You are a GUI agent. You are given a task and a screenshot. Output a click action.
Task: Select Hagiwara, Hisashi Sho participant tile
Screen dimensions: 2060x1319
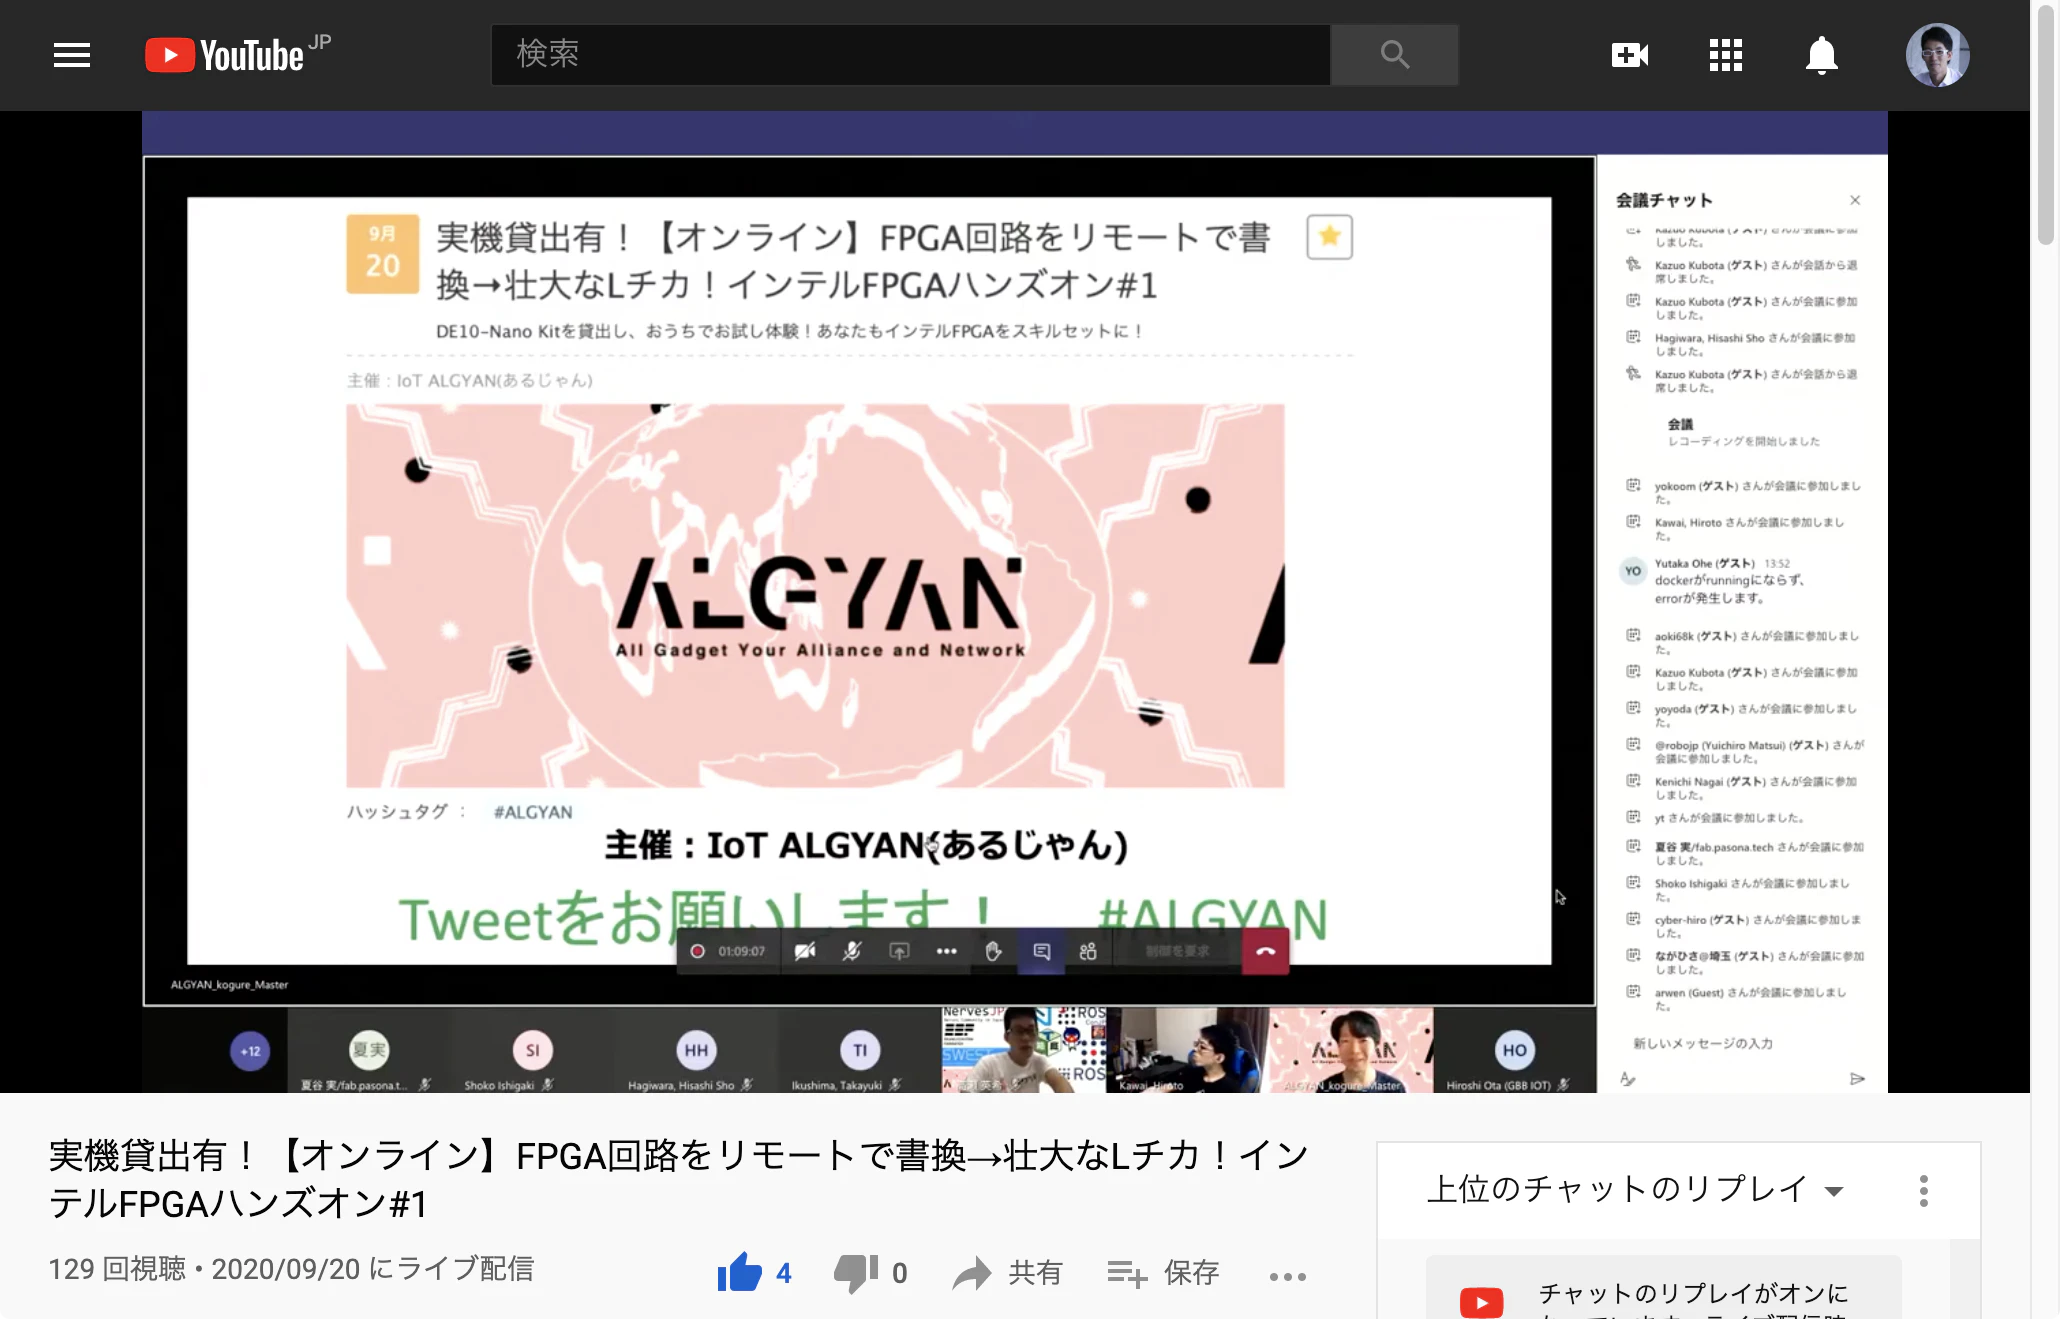696,1051
